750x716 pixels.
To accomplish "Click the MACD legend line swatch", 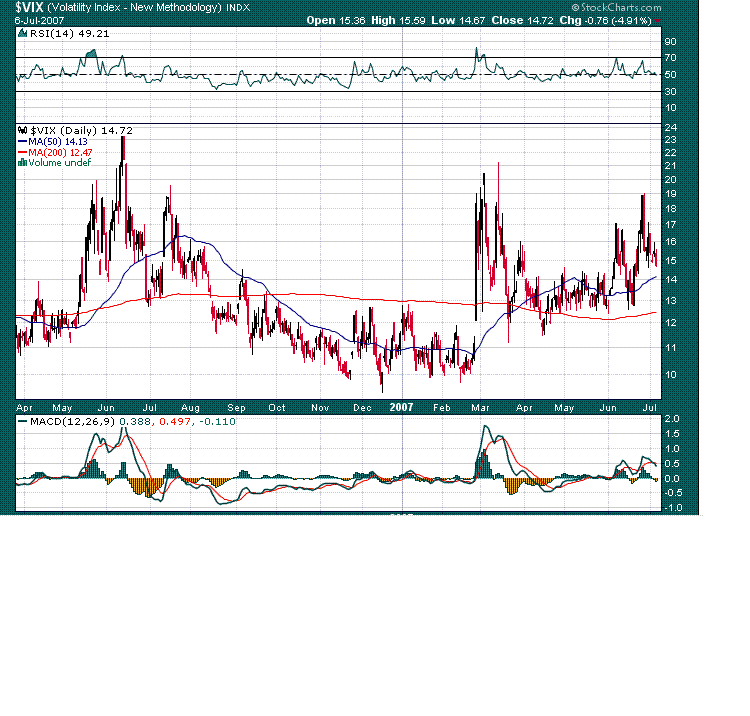I will (22, 421).
